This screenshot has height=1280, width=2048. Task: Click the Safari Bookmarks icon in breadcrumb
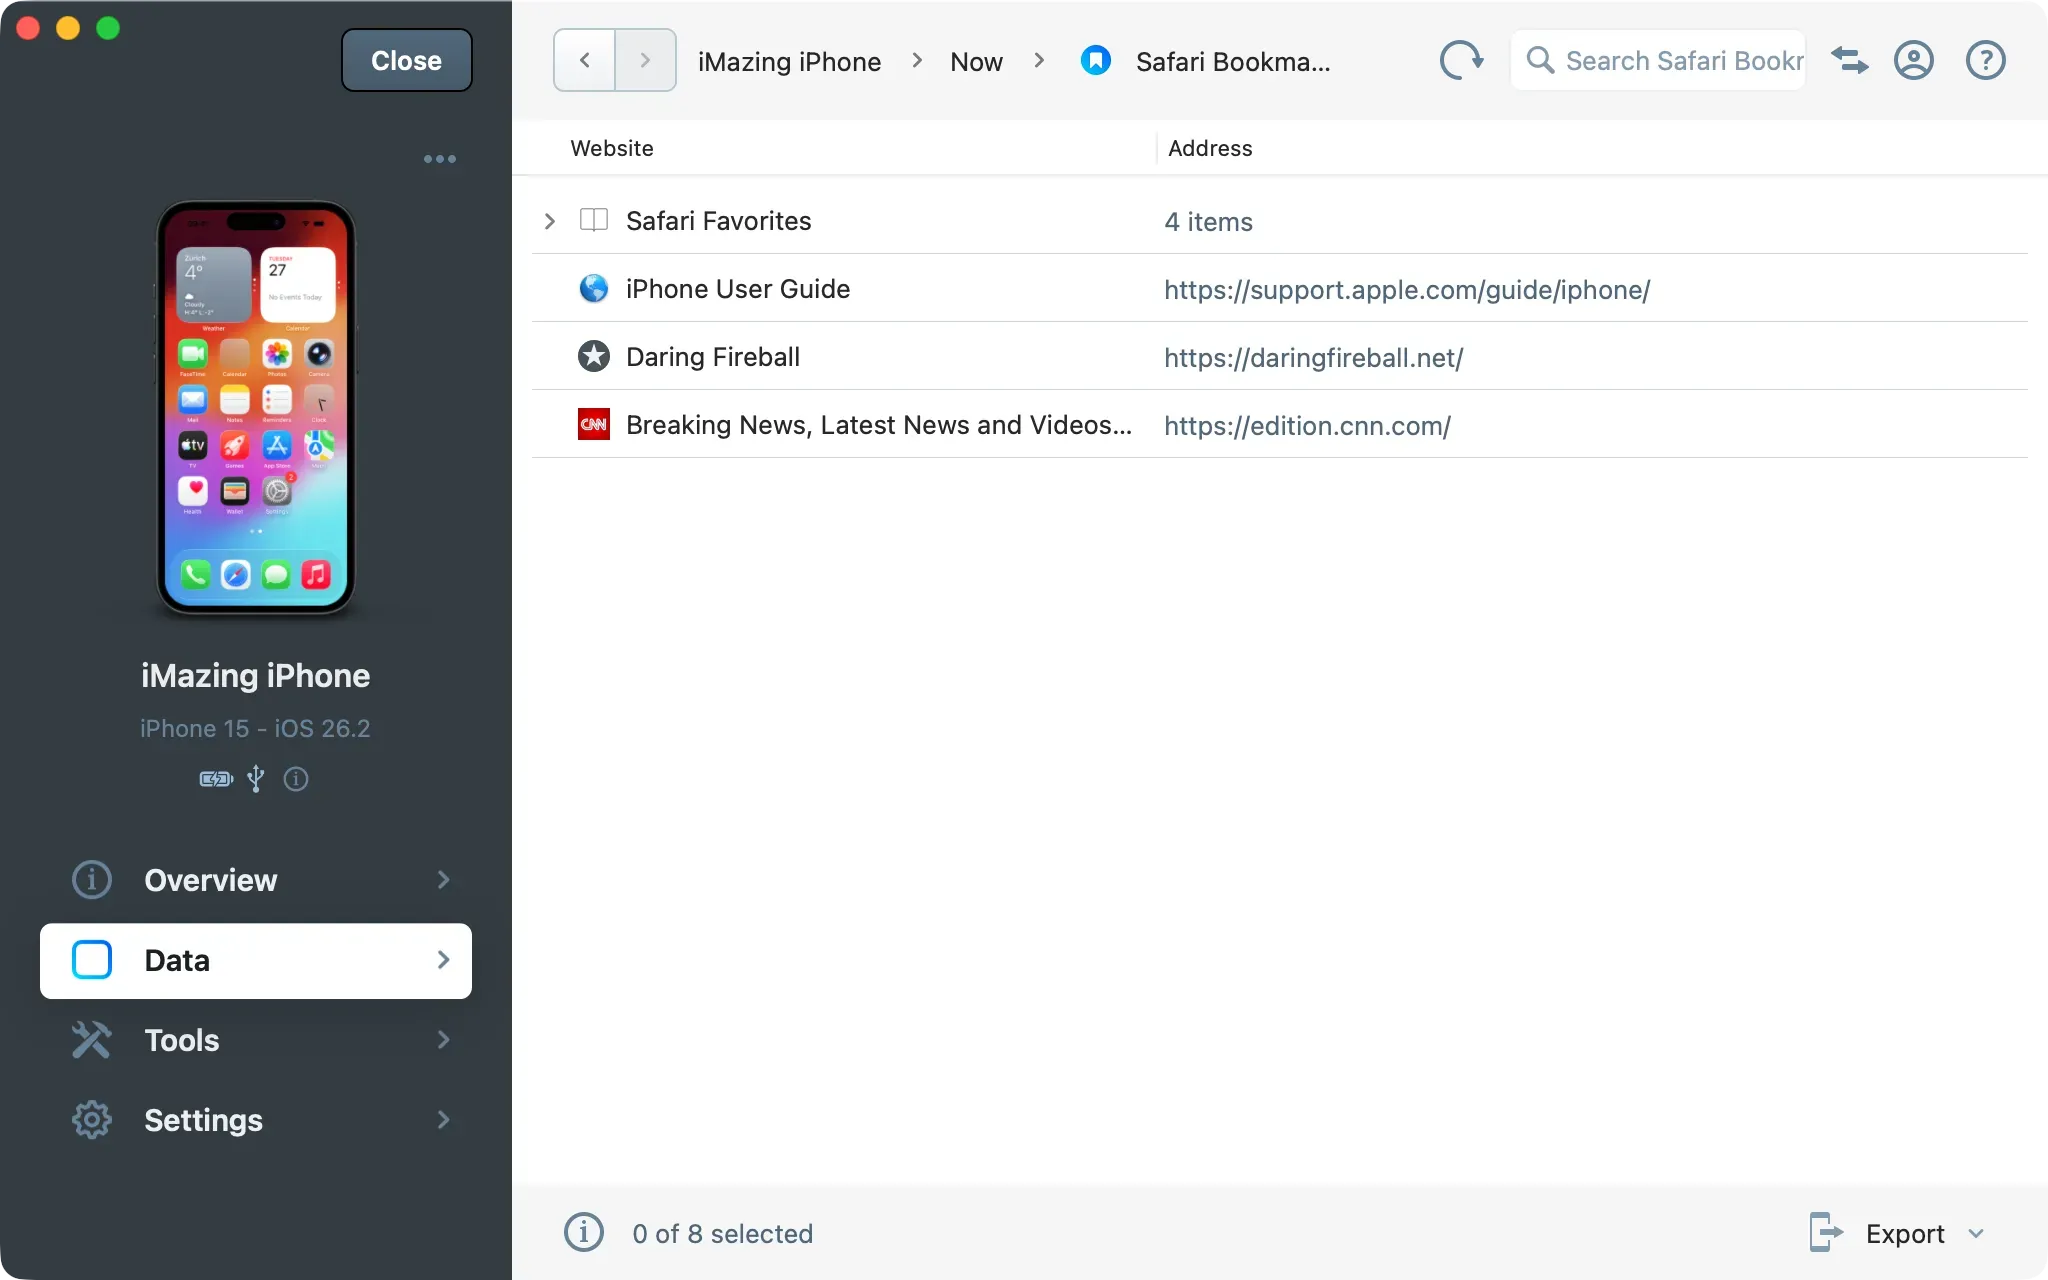point(1096,60)
